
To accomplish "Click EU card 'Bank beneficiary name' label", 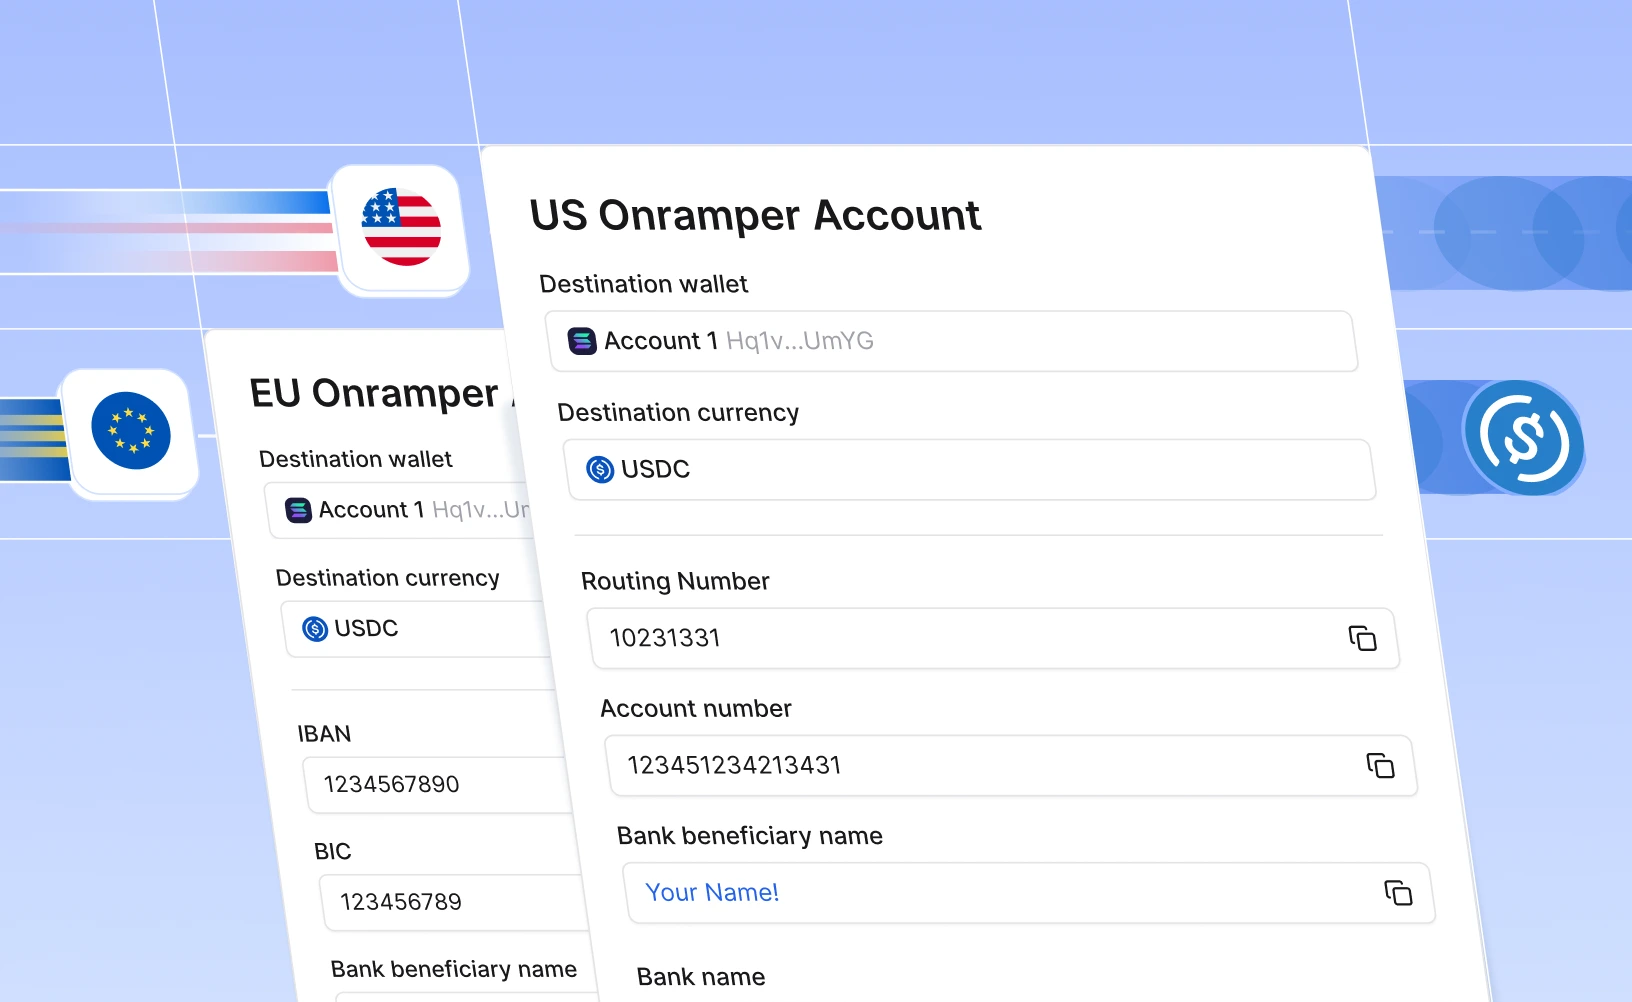I will coord(454,969).
